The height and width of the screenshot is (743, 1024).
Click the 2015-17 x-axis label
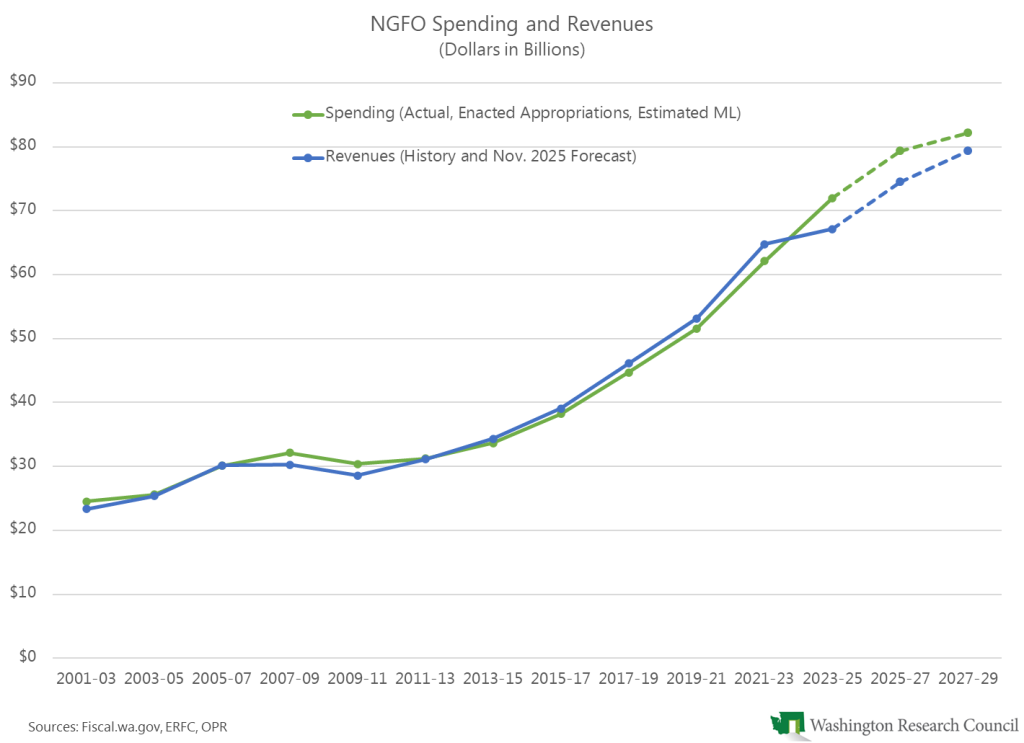click(x=561, y=679)
